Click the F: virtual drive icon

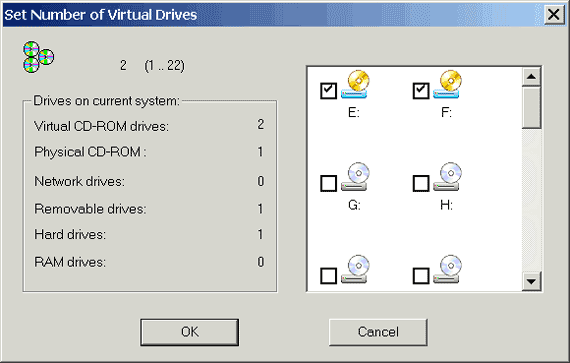pos(447,84)
